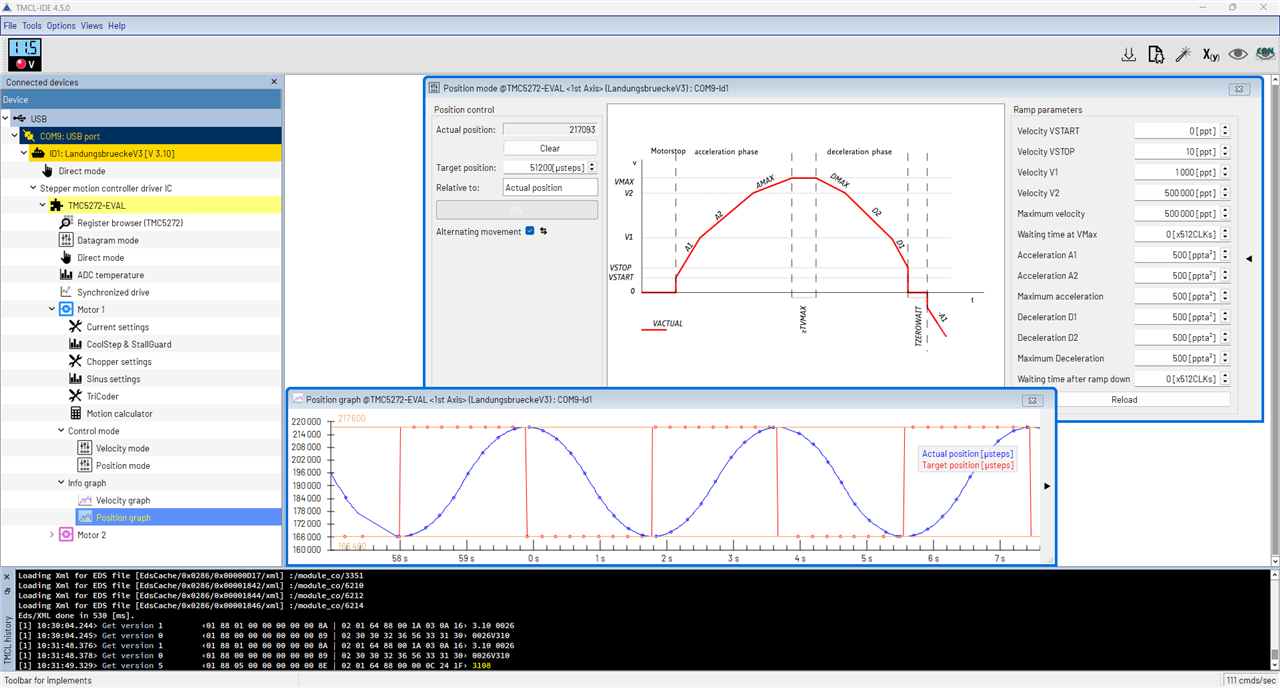Click the Maximum velocity value field

1177,213
